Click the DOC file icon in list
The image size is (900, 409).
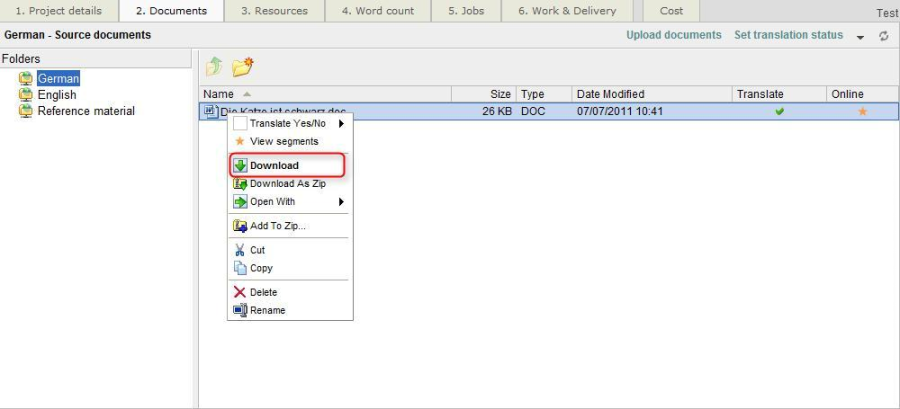pyautogui.click(x=210, y=111)
